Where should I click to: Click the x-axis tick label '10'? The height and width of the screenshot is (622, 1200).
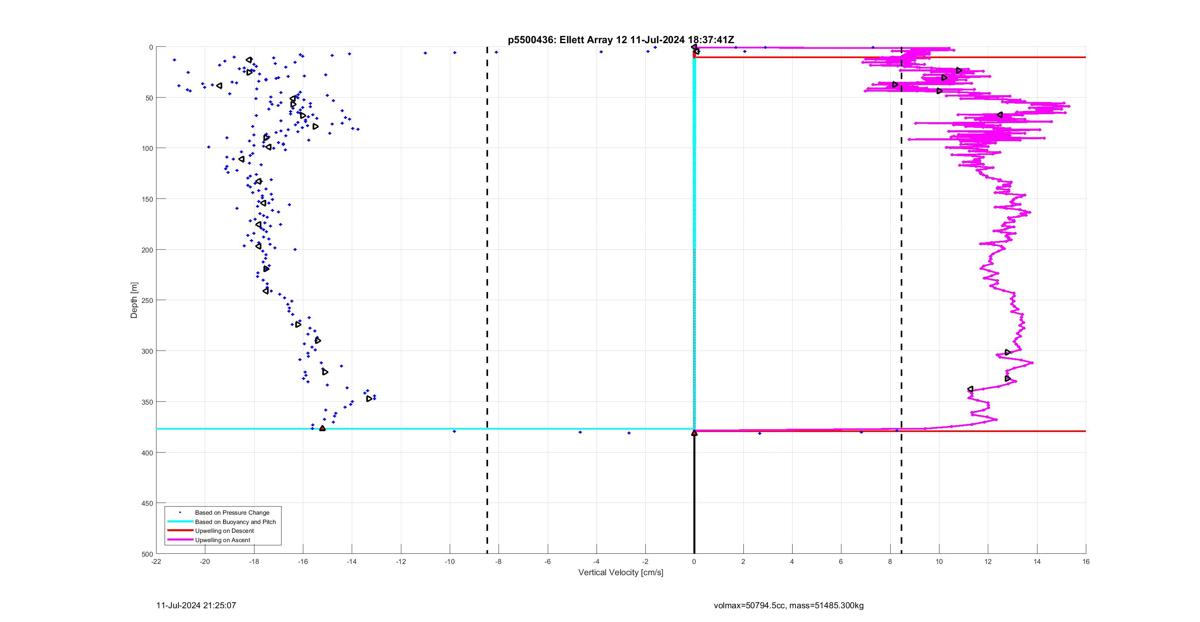(939, 561)
